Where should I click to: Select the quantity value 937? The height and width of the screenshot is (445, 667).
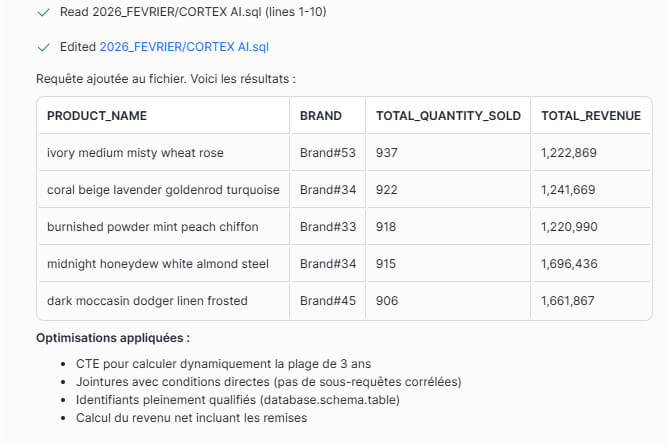coord(387,153)
